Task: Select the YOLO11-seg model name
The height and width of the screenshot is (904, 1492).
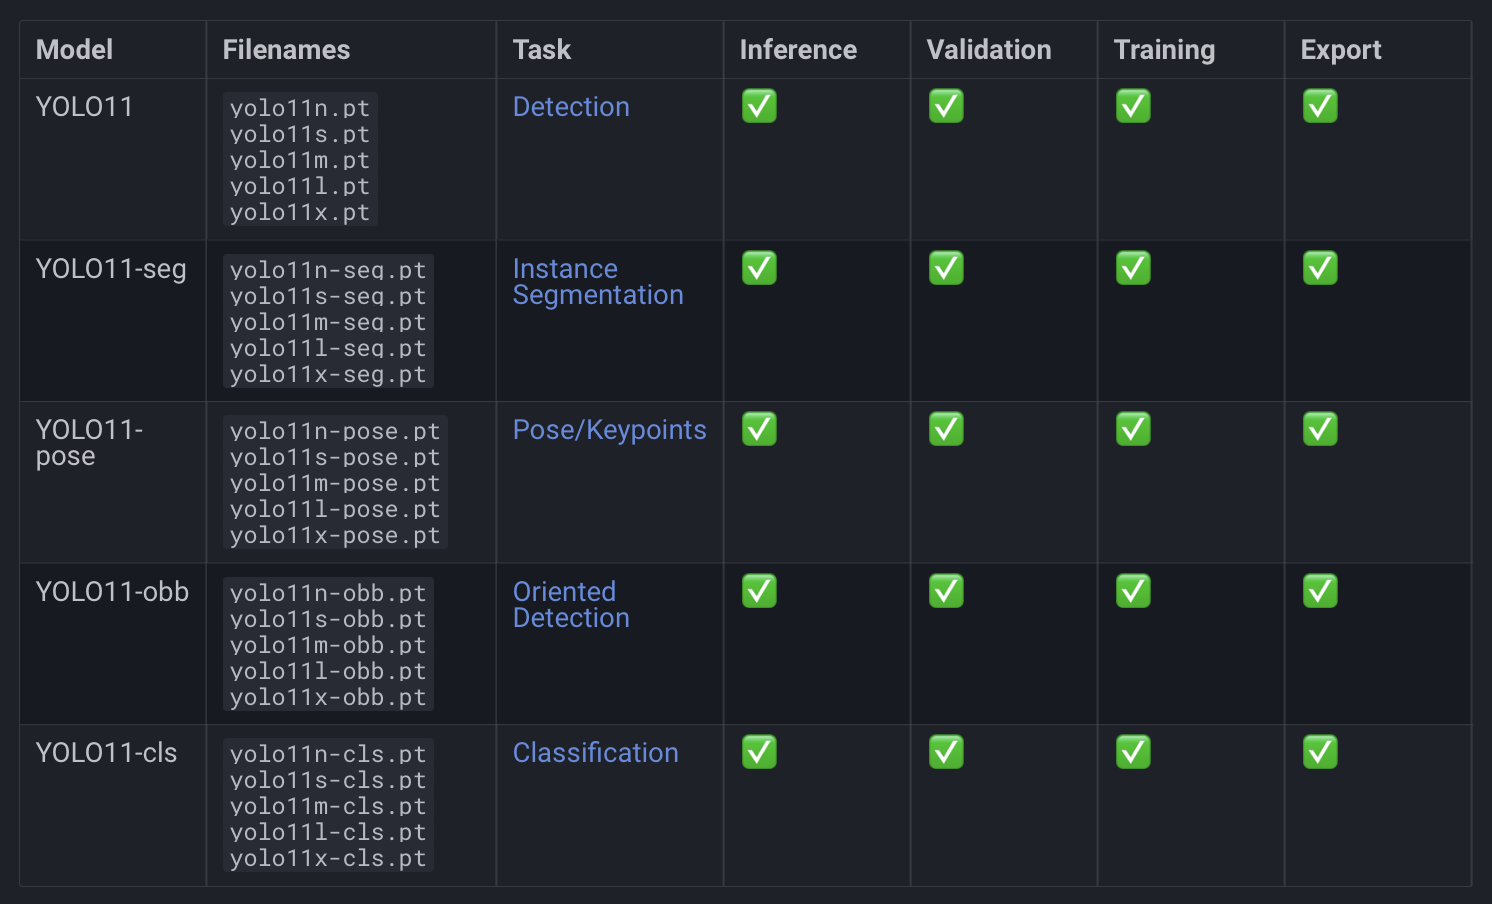Action: (111, 269)
